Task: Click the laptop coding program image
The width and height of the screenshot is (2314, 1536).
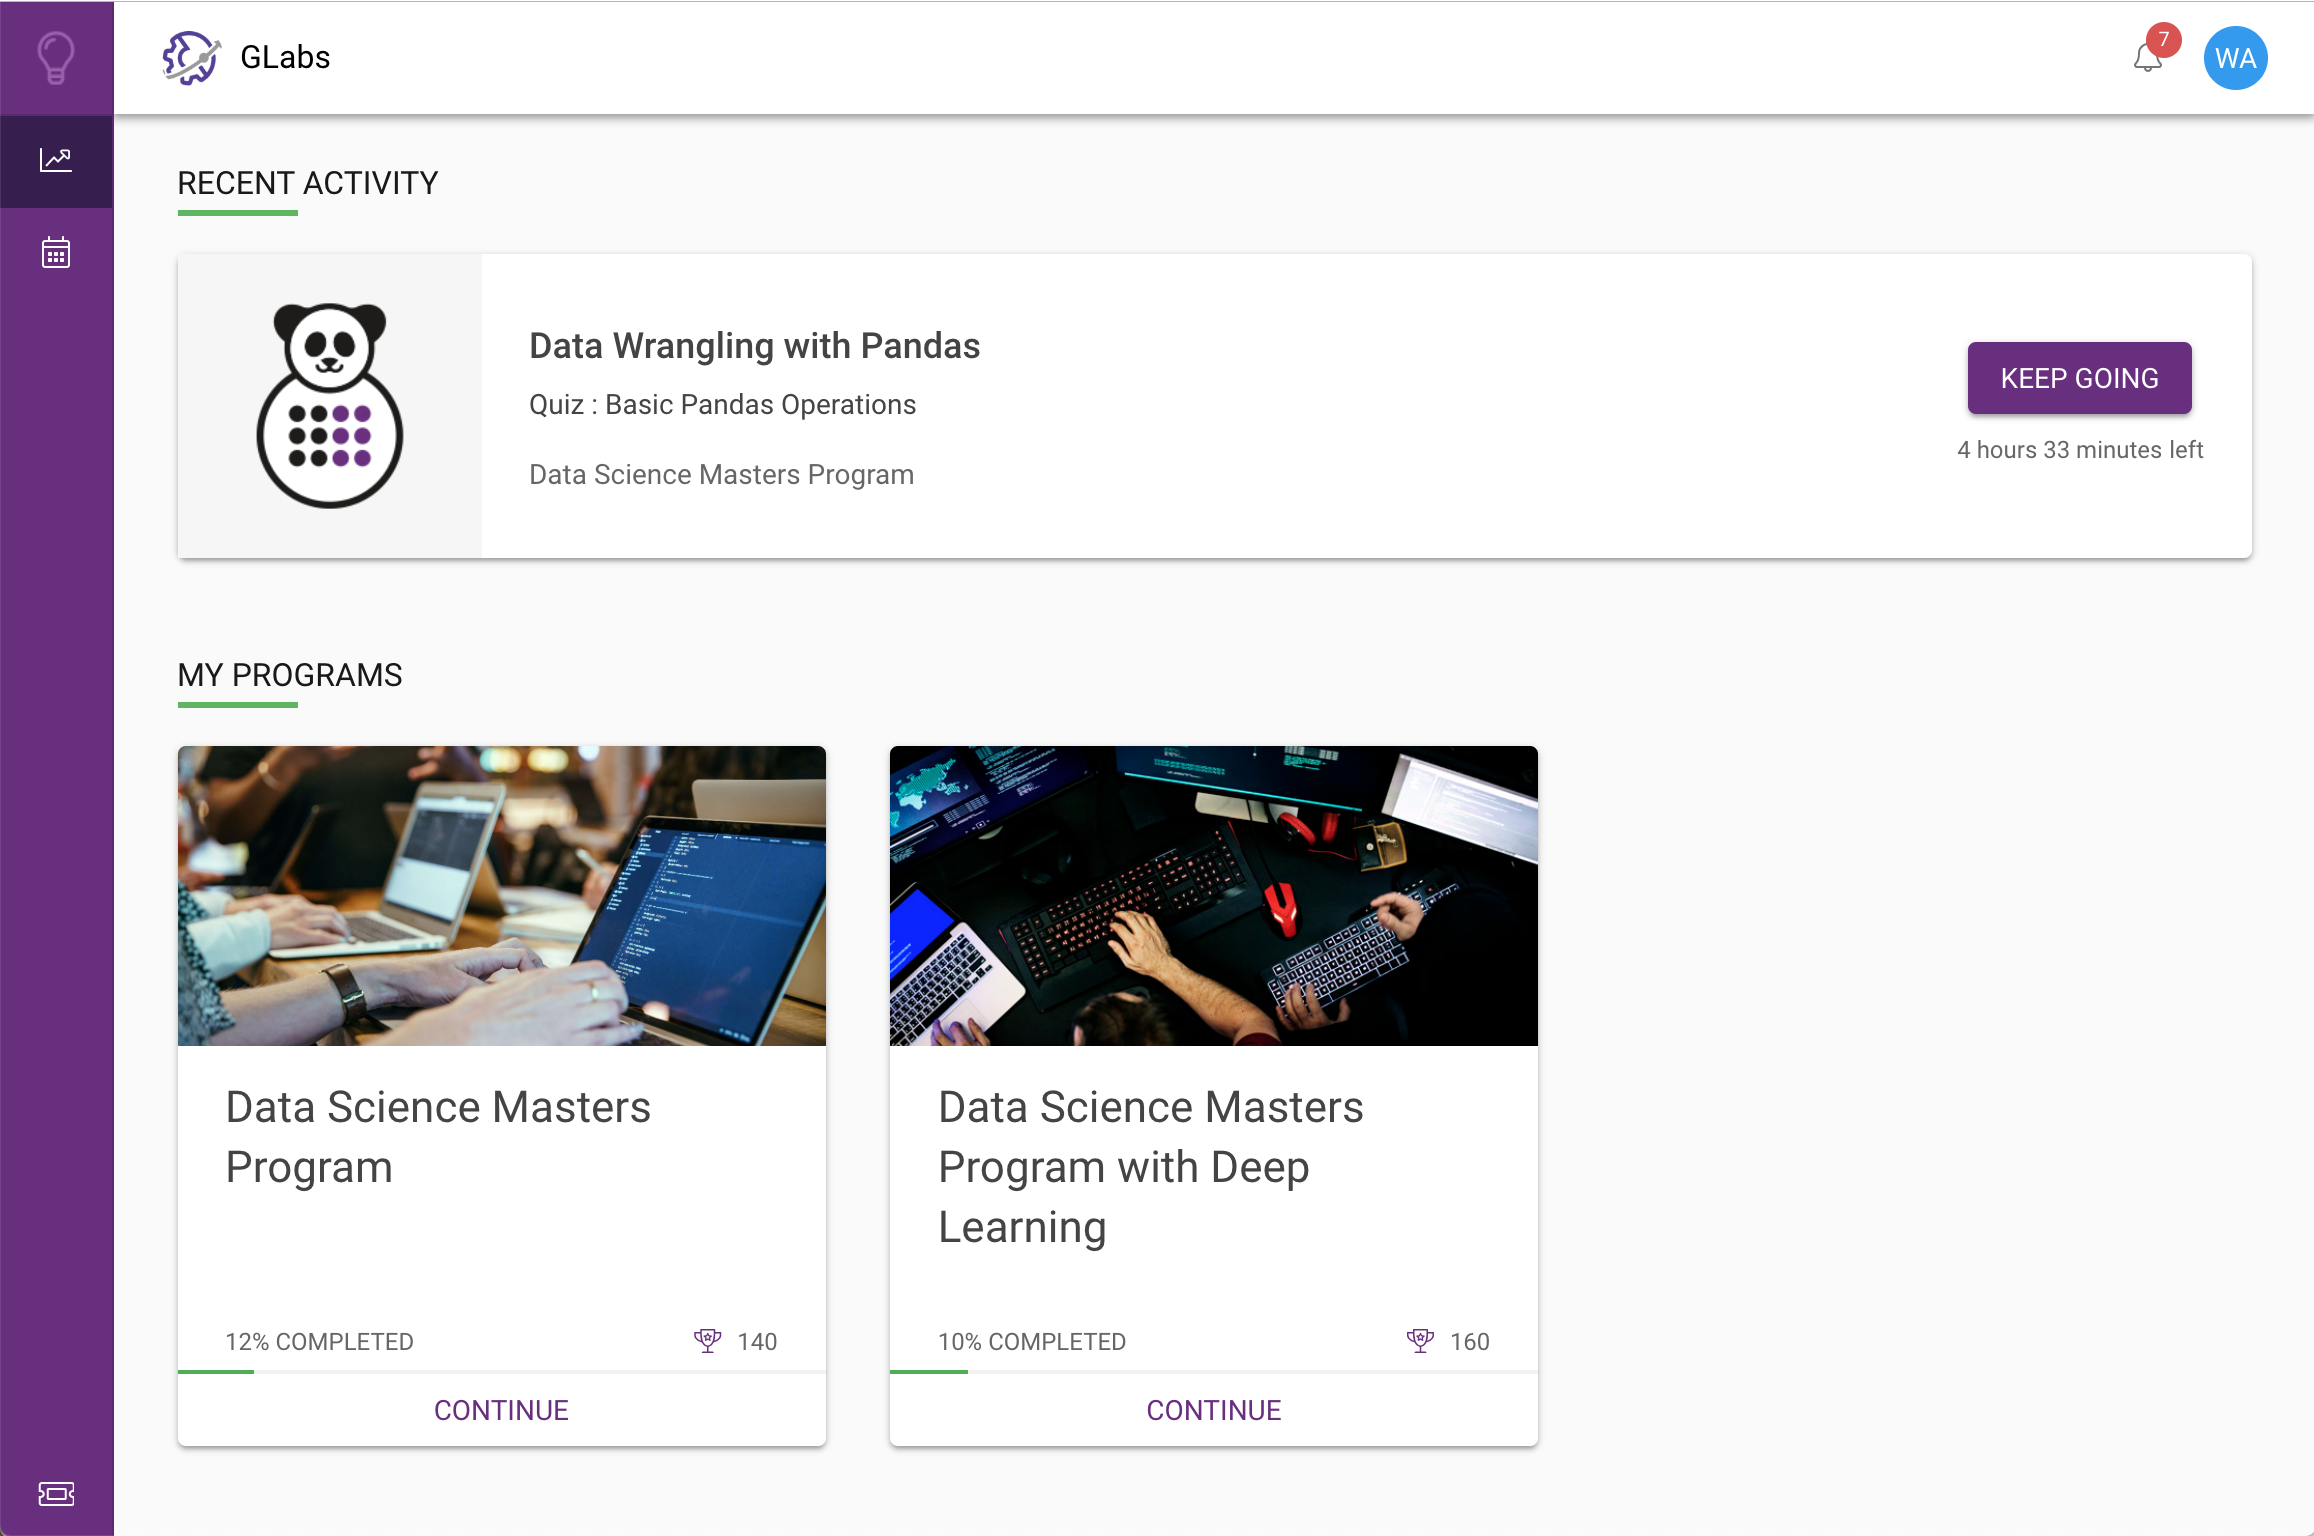Action: [x=501, y=895]
